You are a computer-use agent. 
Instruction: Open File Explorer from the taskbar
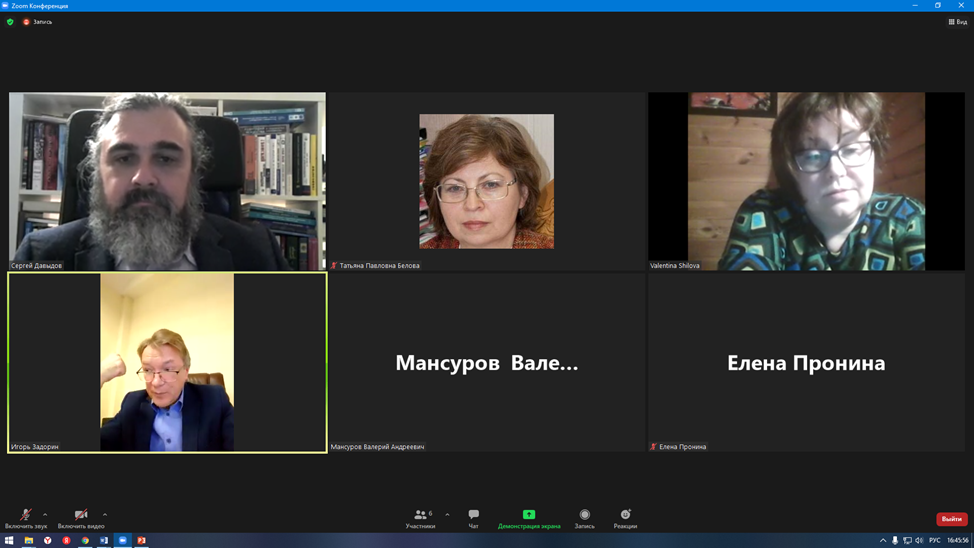29,541
